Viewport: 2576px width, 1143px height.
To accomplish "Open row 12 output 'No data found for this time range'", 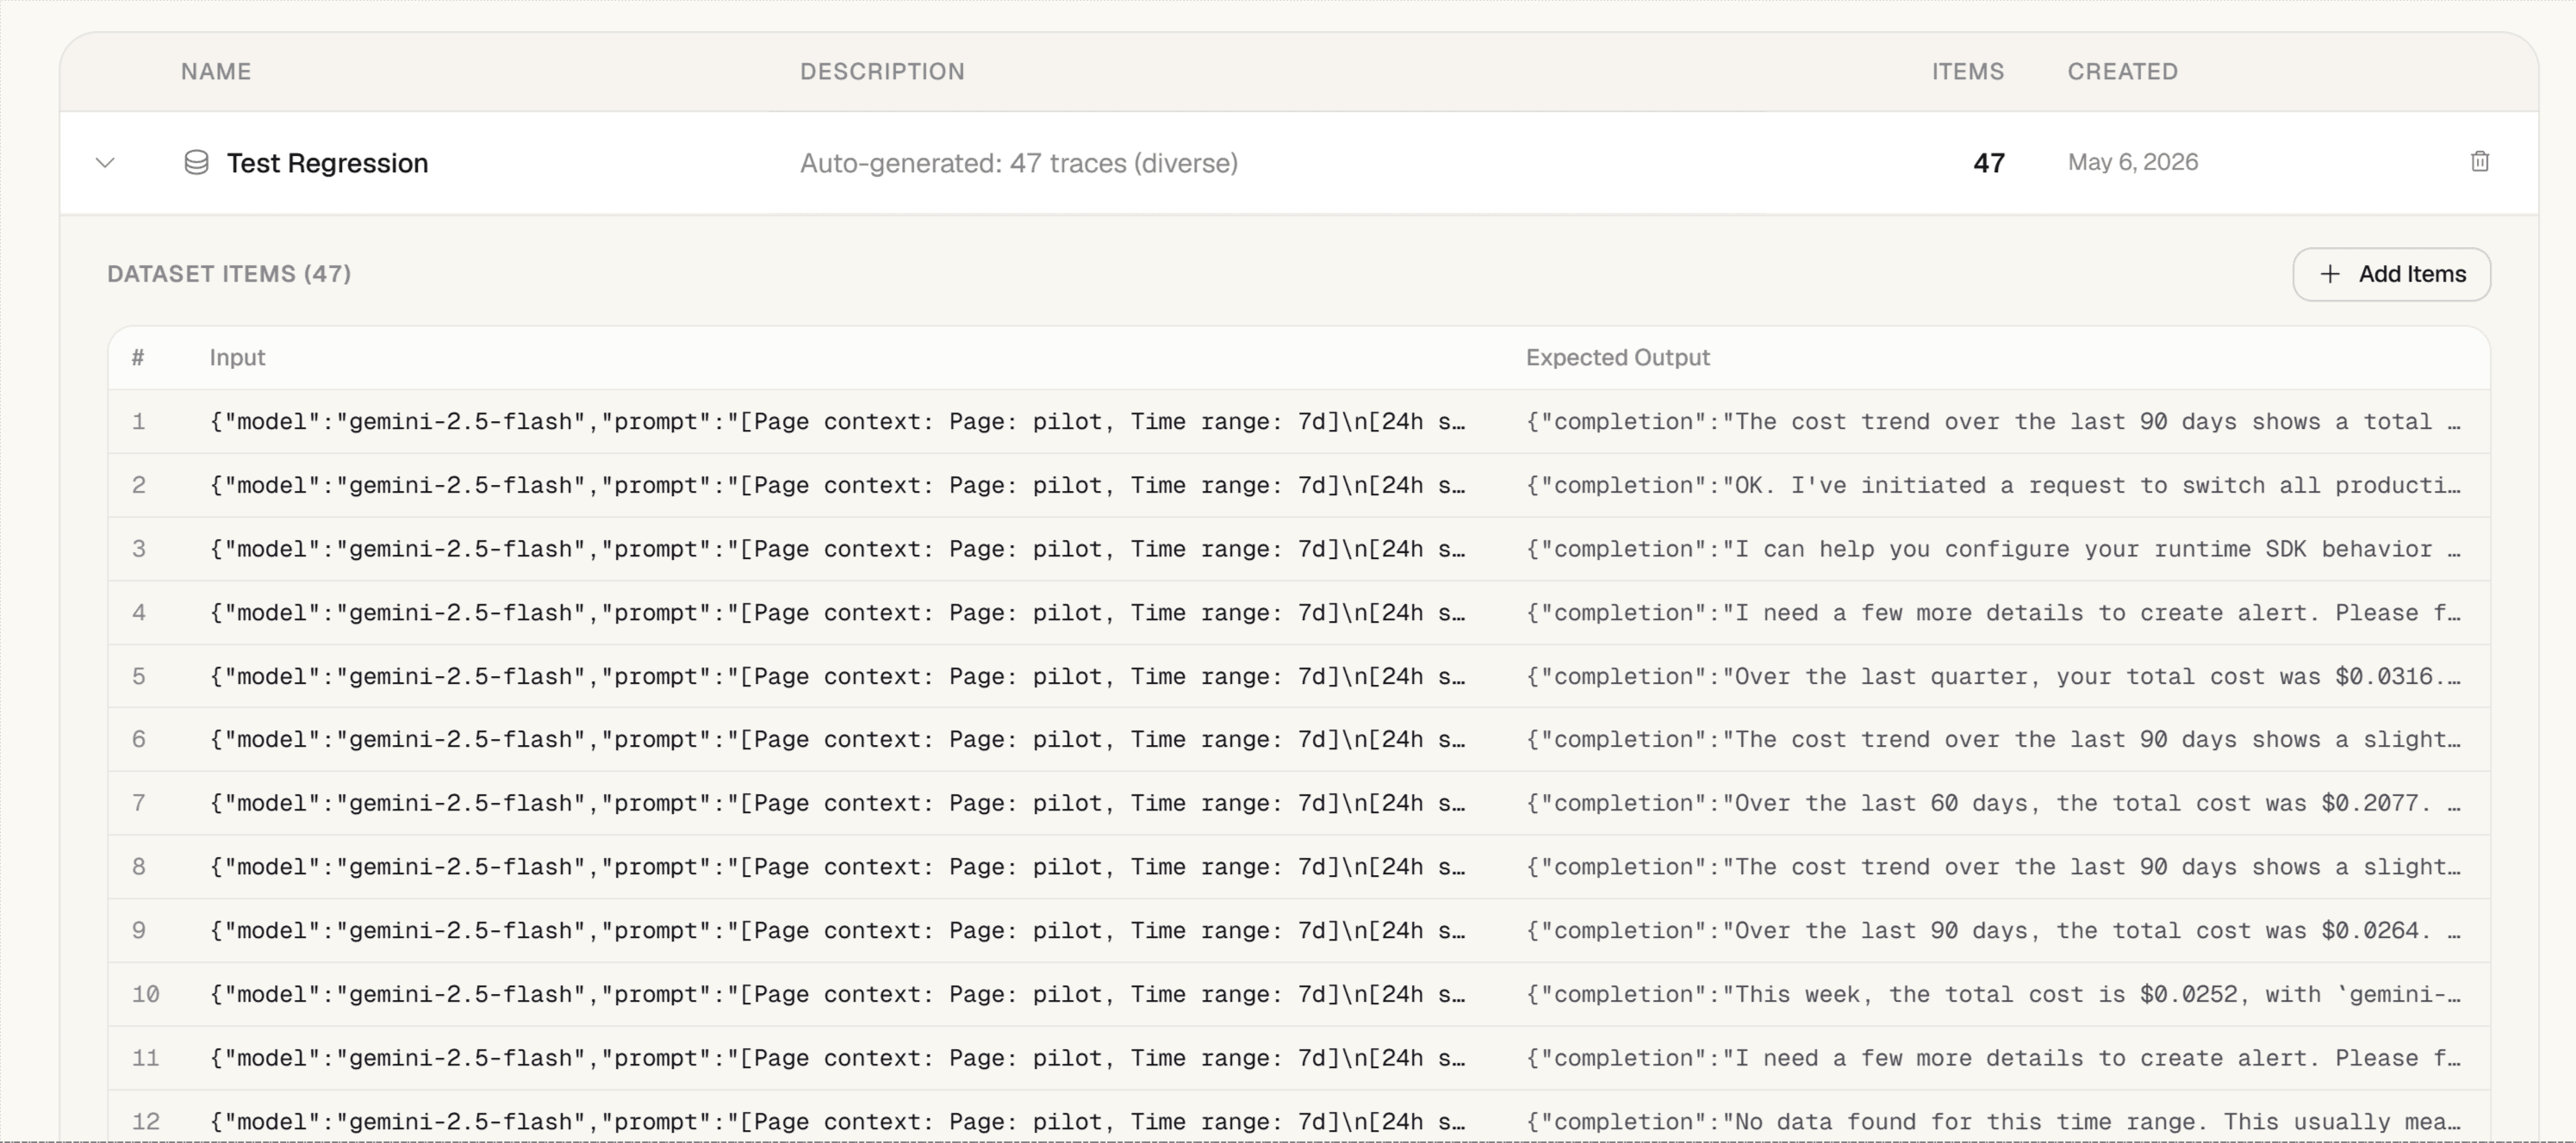I will coord(1993,1122).
